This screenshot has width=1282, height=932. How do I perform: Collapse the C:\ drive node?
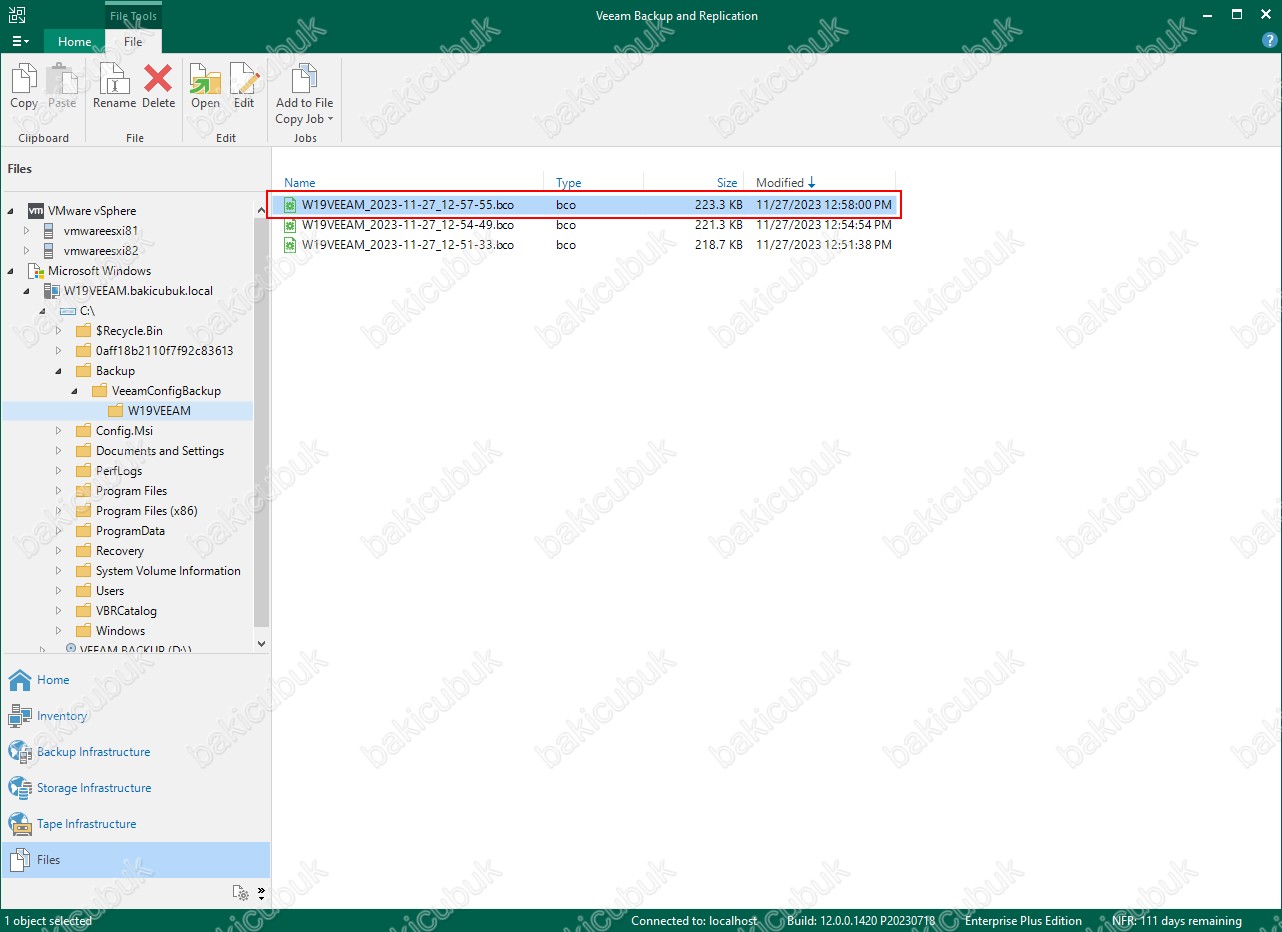tap(43, 311)
